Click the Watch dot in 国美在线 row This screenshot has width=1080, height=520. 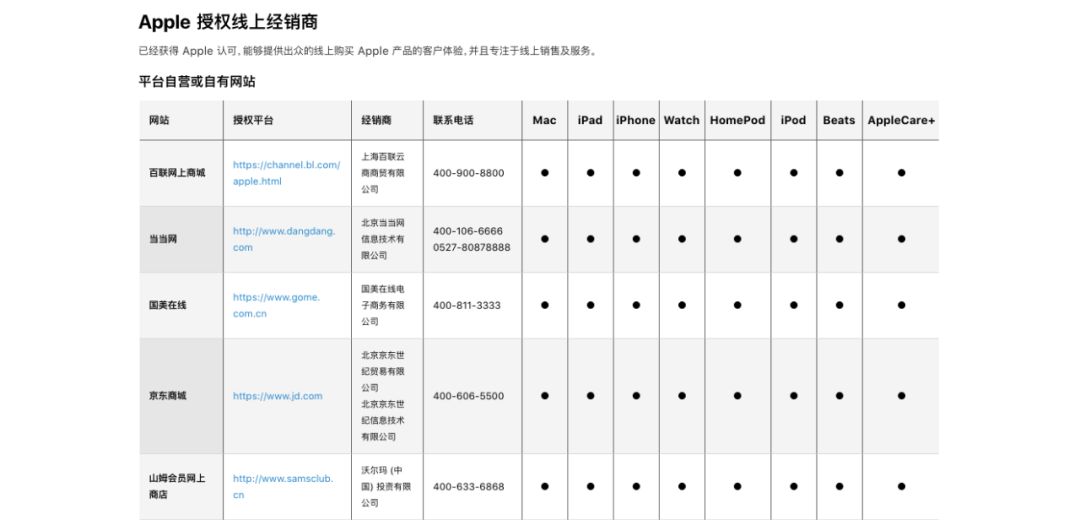point(682,305)
